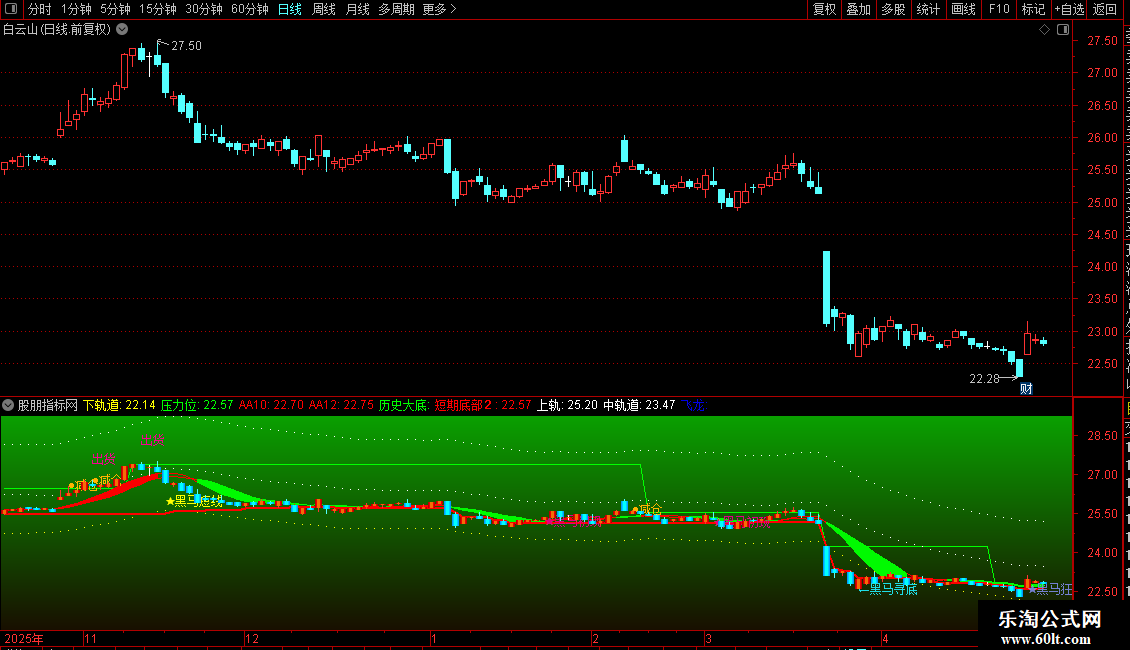Open the 多周期 multi-period view
The height and width of the screenshot is (650, 1130).
click(x=396, y=9)
